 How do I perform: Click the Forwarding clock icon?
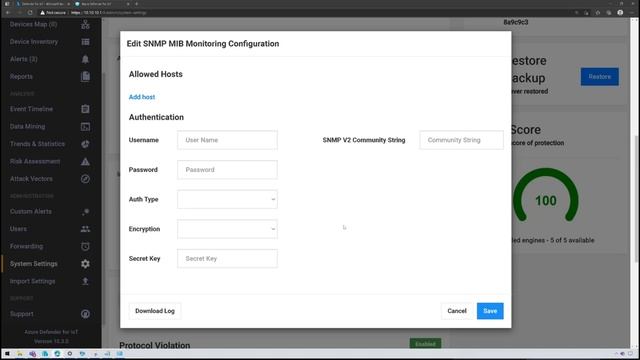[x=85, y=247]
